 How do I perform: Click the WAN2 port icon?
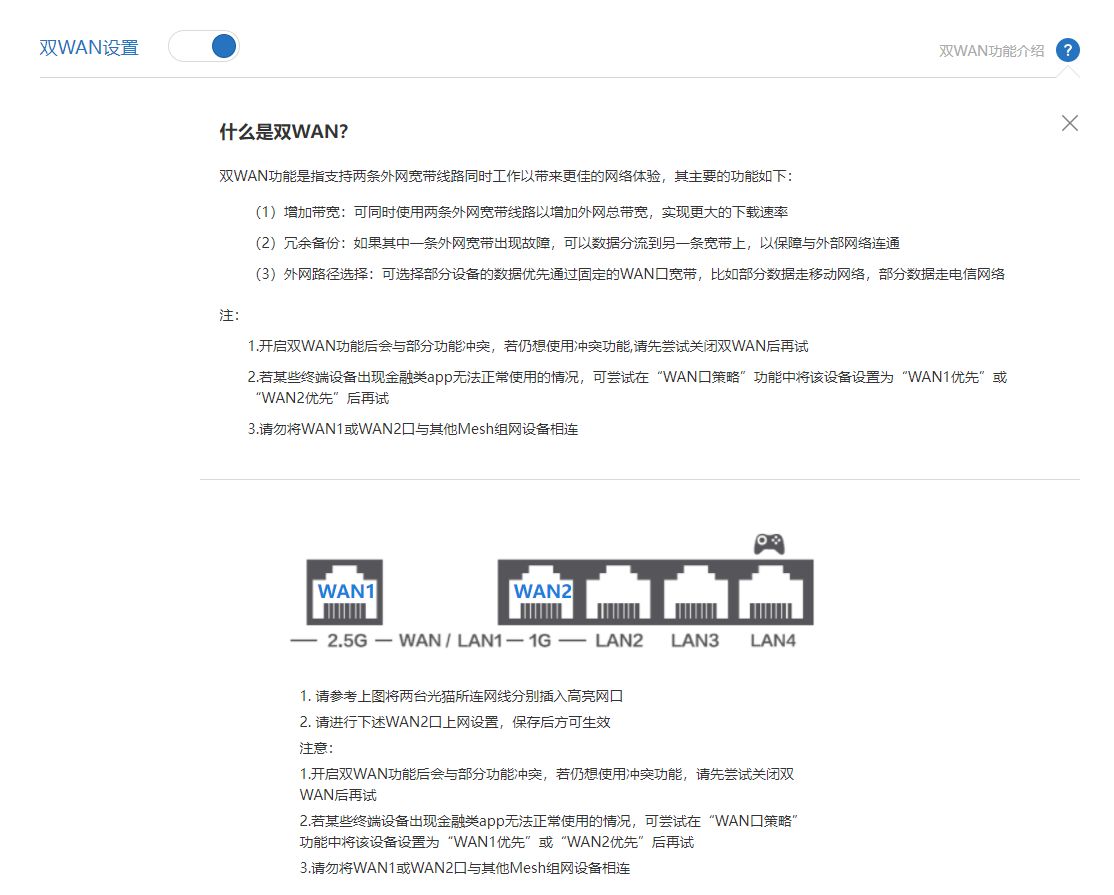pyautogui.click(x=542, y=592)
